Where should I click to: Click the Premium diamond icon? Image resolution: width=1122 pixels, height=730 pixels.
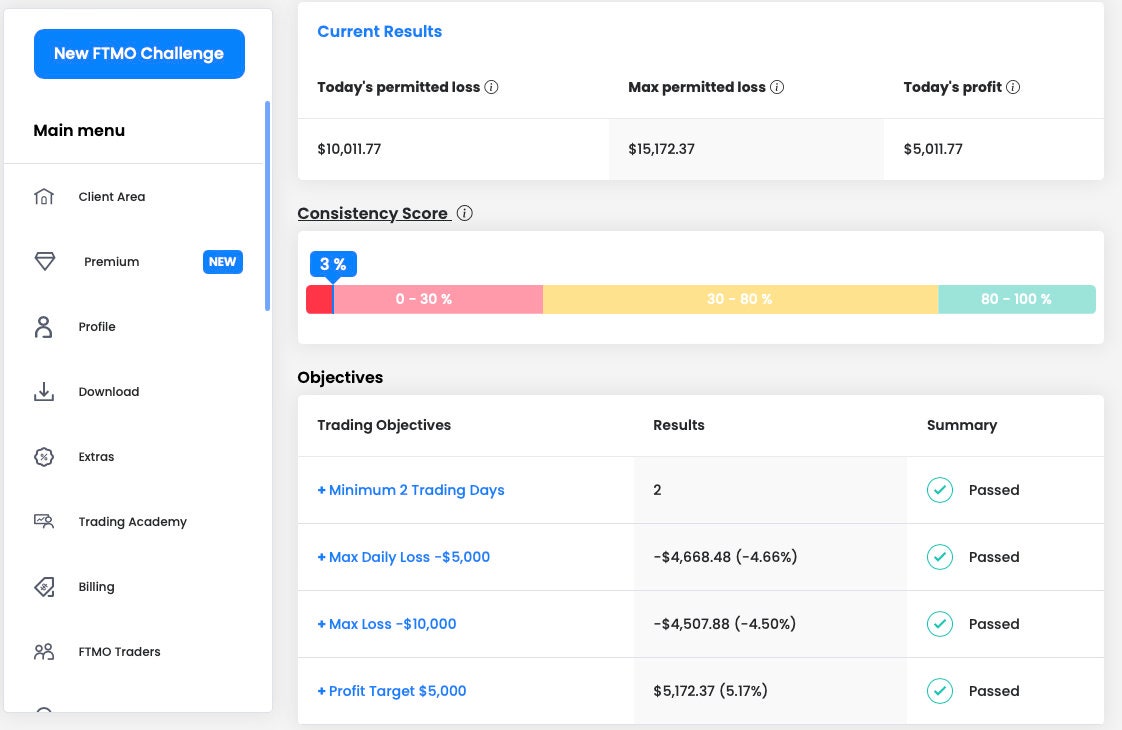tap(44, 261)
